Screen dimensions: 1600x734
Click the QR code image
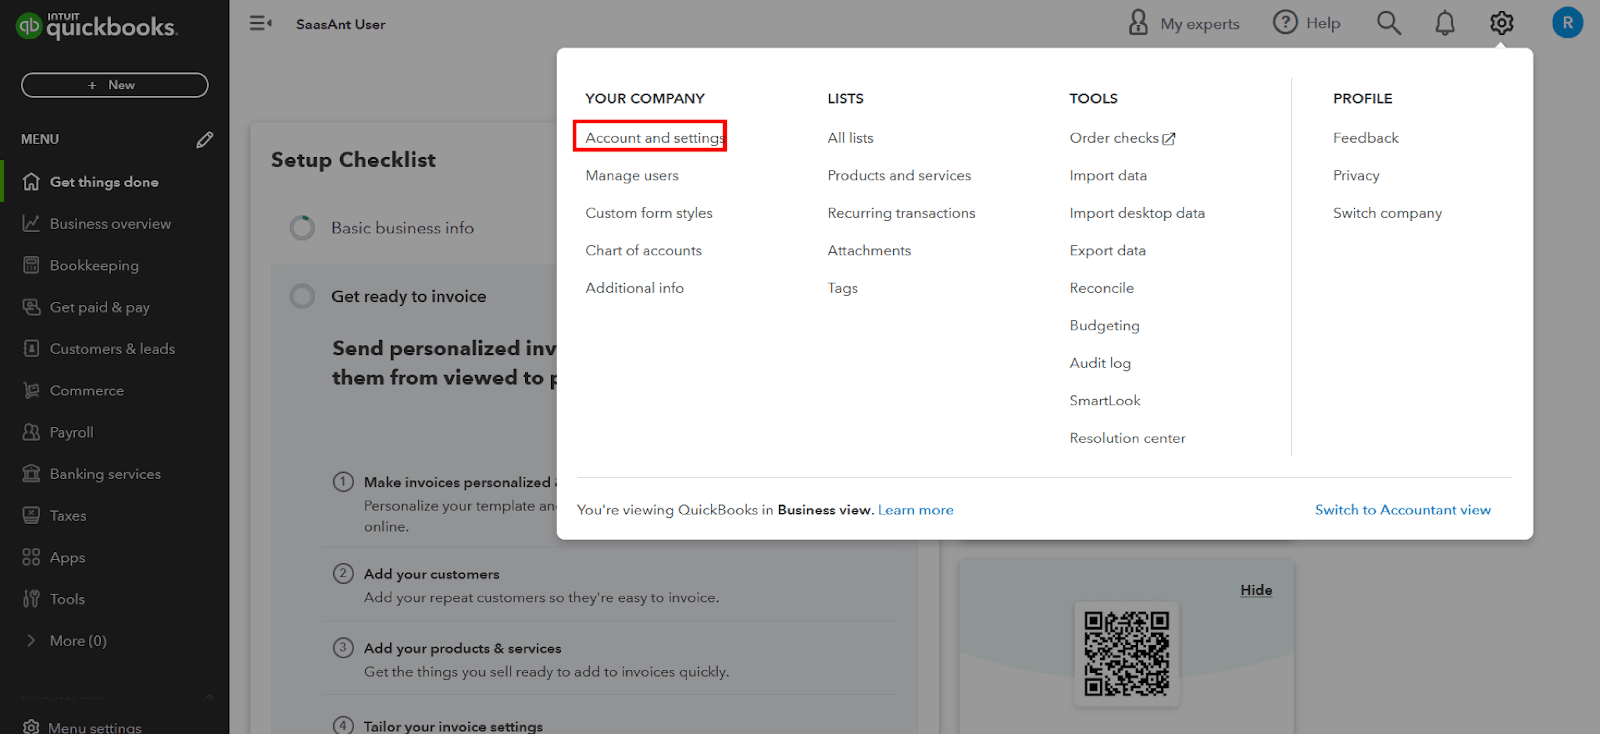point(1127,654)
